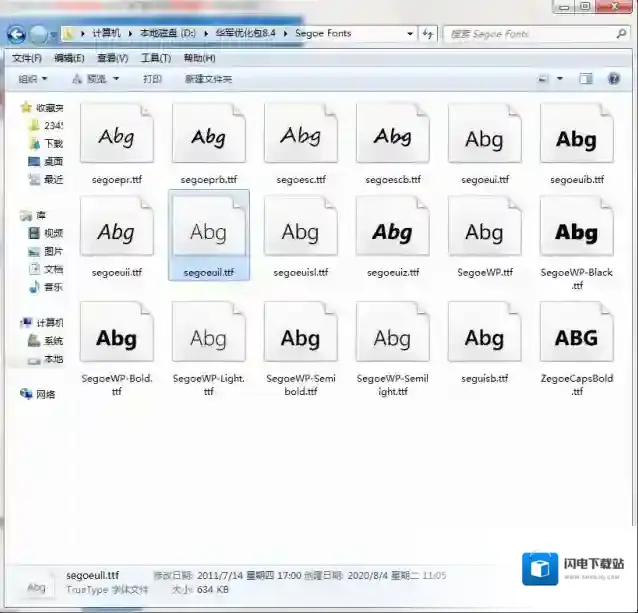Select the segoeuisl.ttf font file icon
The image size is (638, 613).
pyautogui.click(x=301, y=226)
